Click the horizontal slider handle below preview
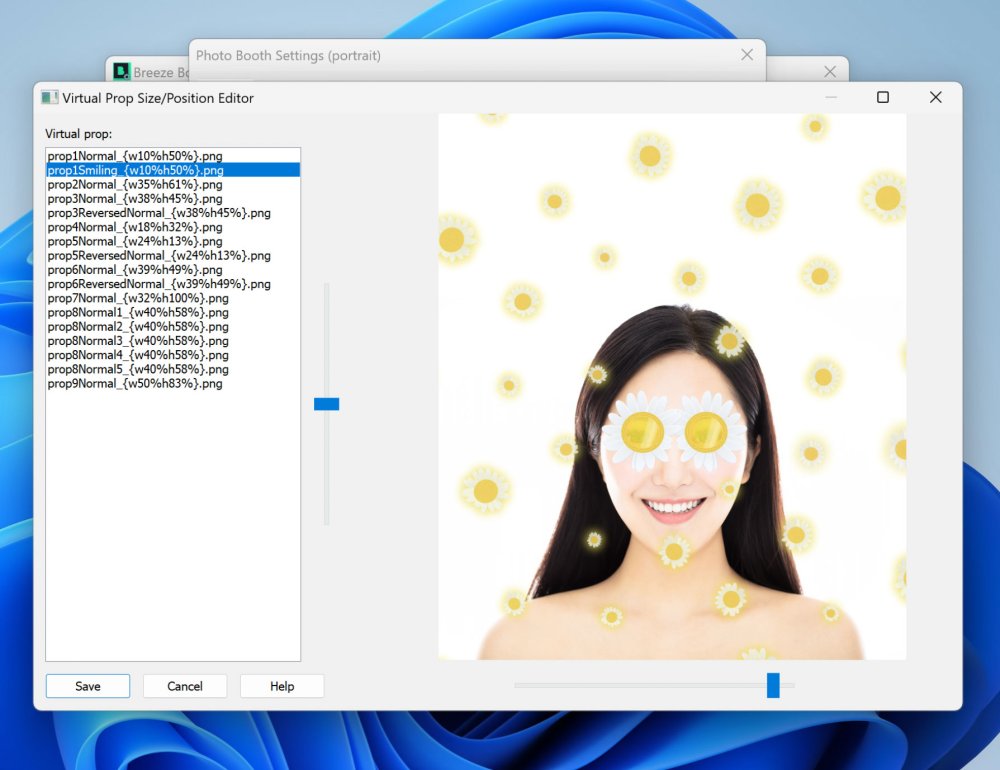 click(773, 685)
